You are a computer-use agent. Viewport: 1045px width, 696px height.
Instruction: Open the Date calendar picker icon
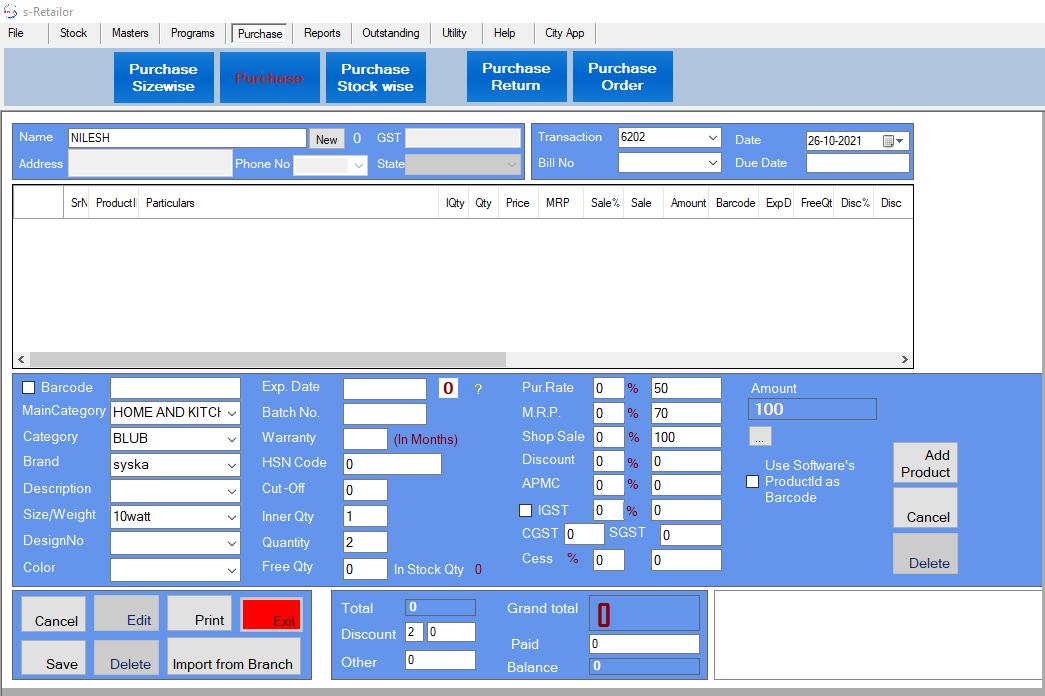coord(888,141)
